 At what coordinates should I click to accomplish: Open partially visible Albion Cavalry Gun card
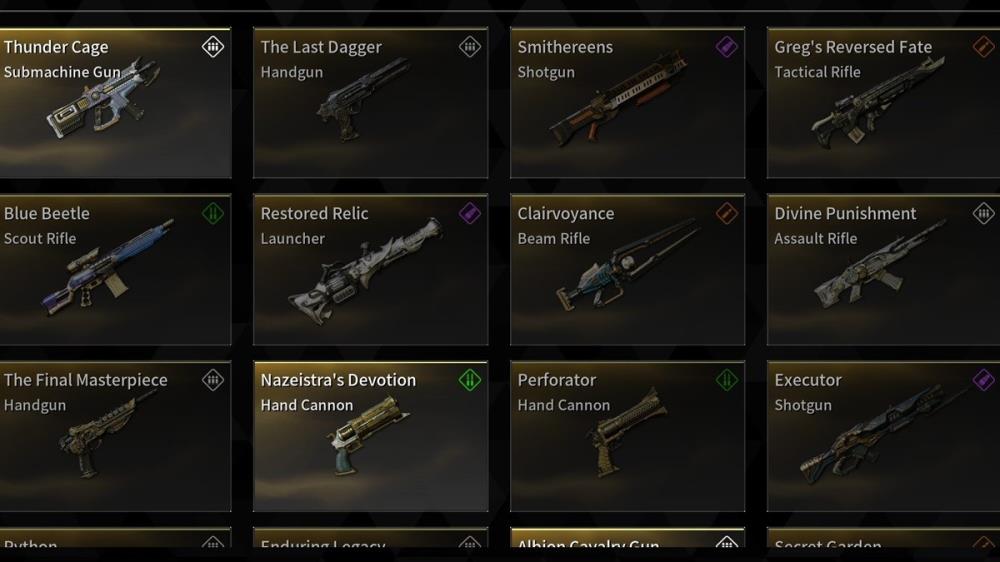point(628,538)
